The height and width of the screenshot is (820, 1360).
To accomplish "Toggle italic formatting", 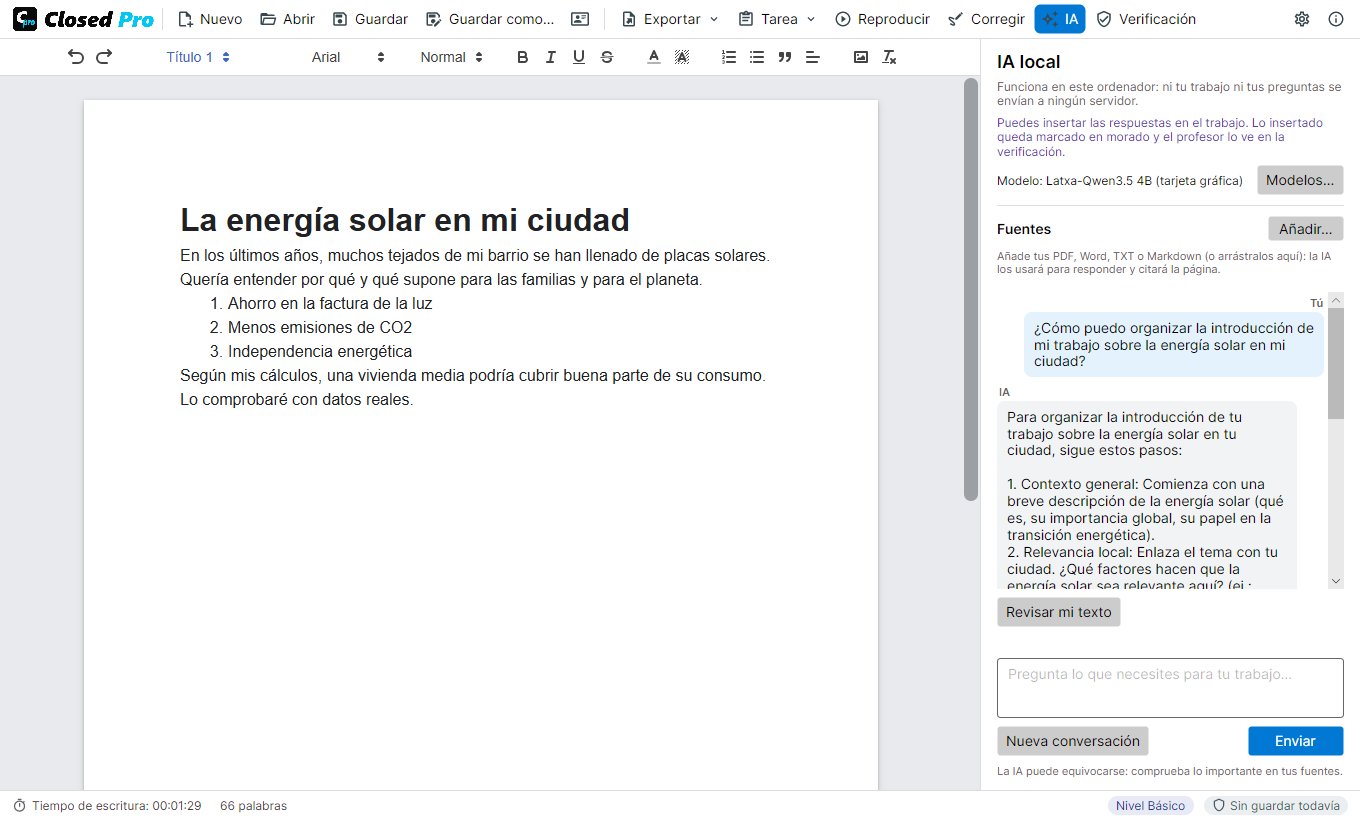I will (550, 57).
